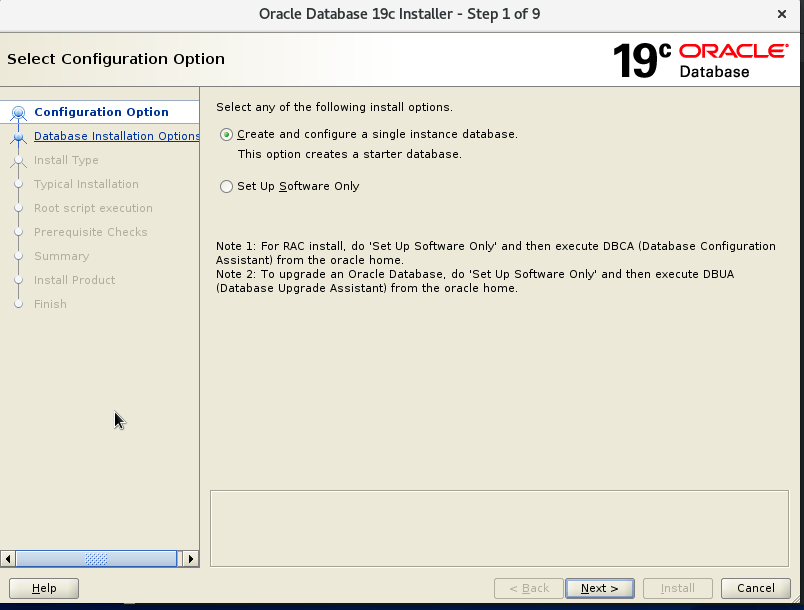Click the Install Type step label
Viewport: 804px width, 610px height.
pyautogui.click(x=66, y=160)
